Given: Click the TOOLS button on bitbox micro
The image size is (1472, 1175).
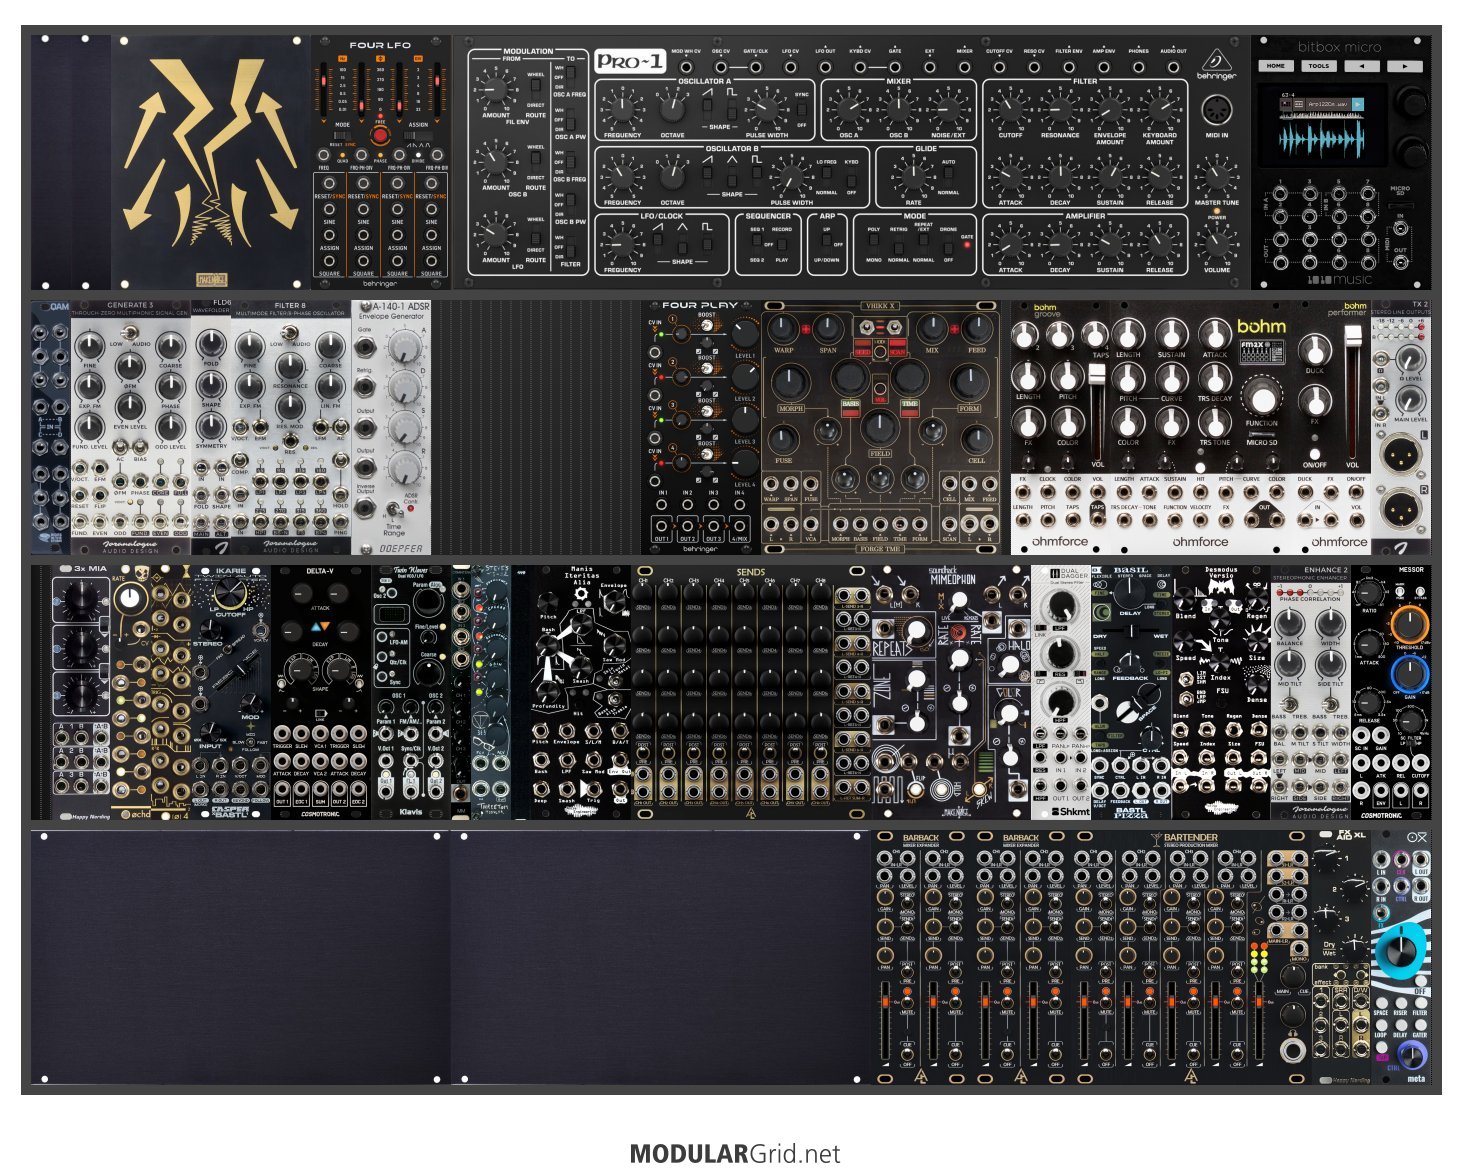Looking at the screenshot, I should pyautogui.click(x=1319, y=66).
